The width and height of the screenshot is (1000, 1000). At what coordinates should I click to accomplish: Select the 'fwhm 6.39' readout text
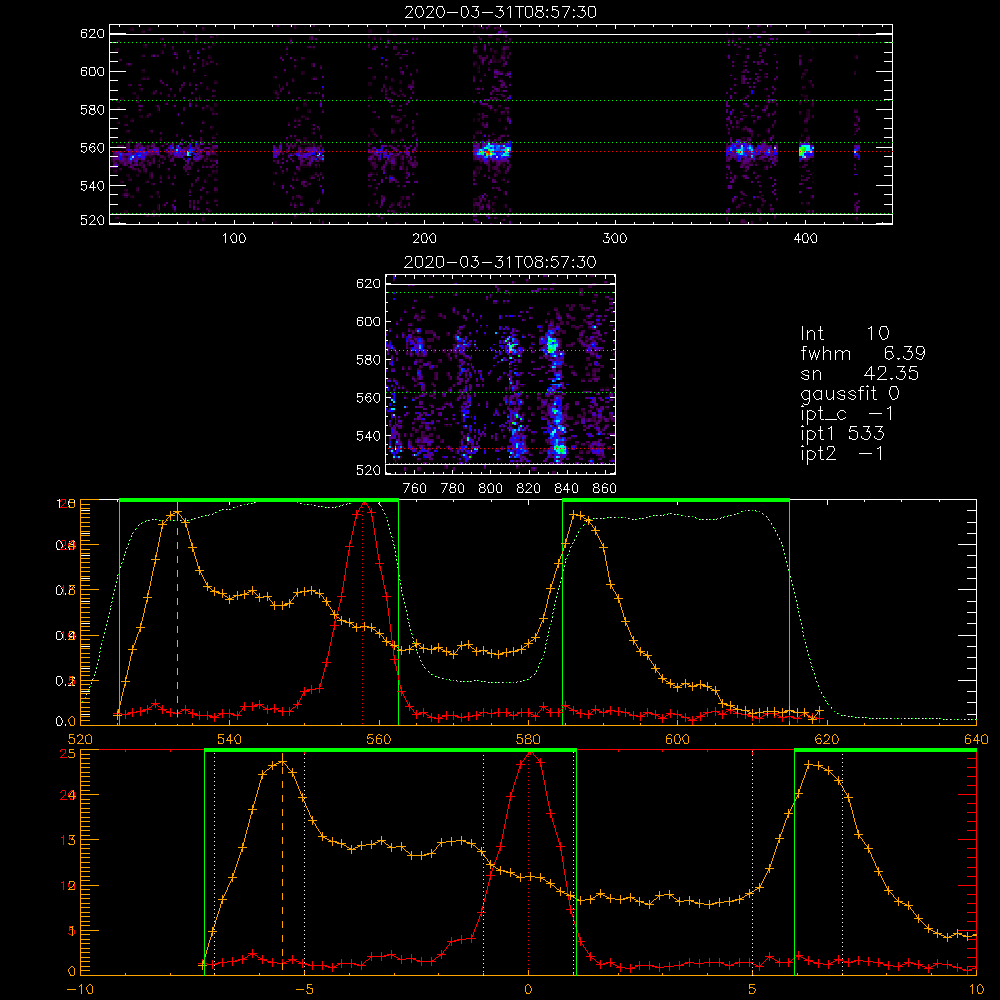[863, 353]
